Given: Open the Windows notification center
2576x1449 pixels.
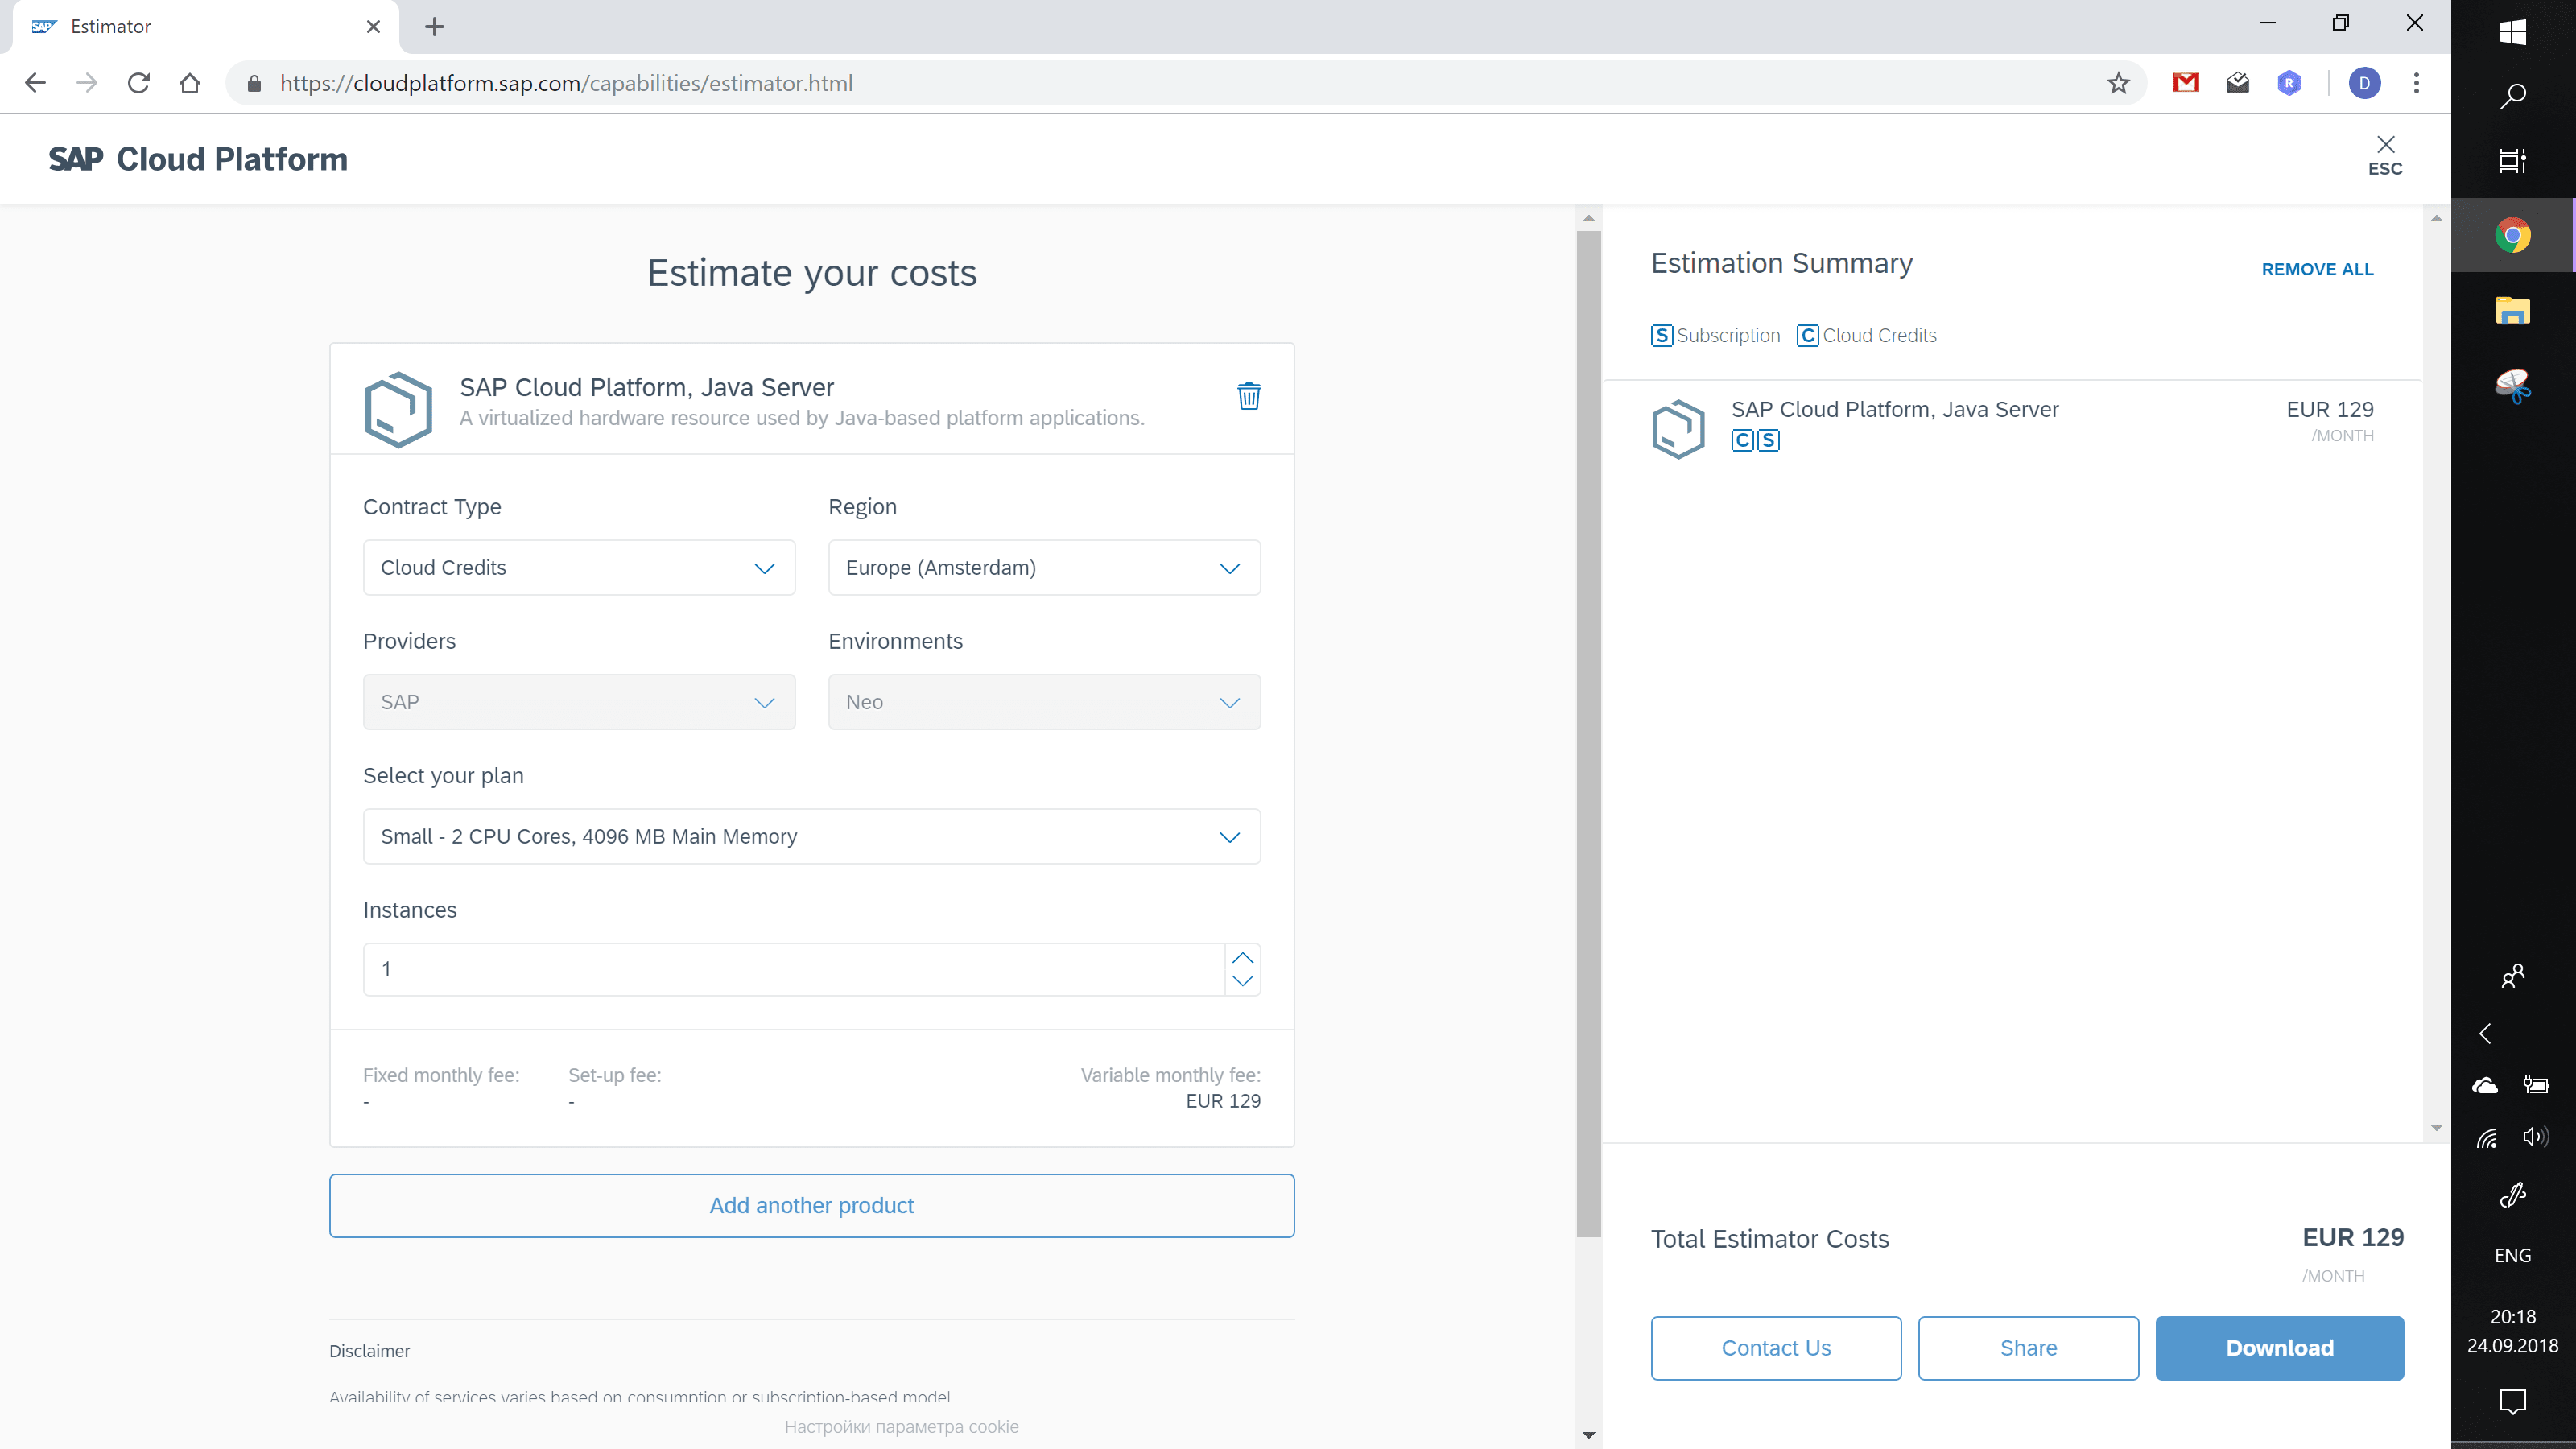Looking at the screenshot, I should [2512, 1401].
